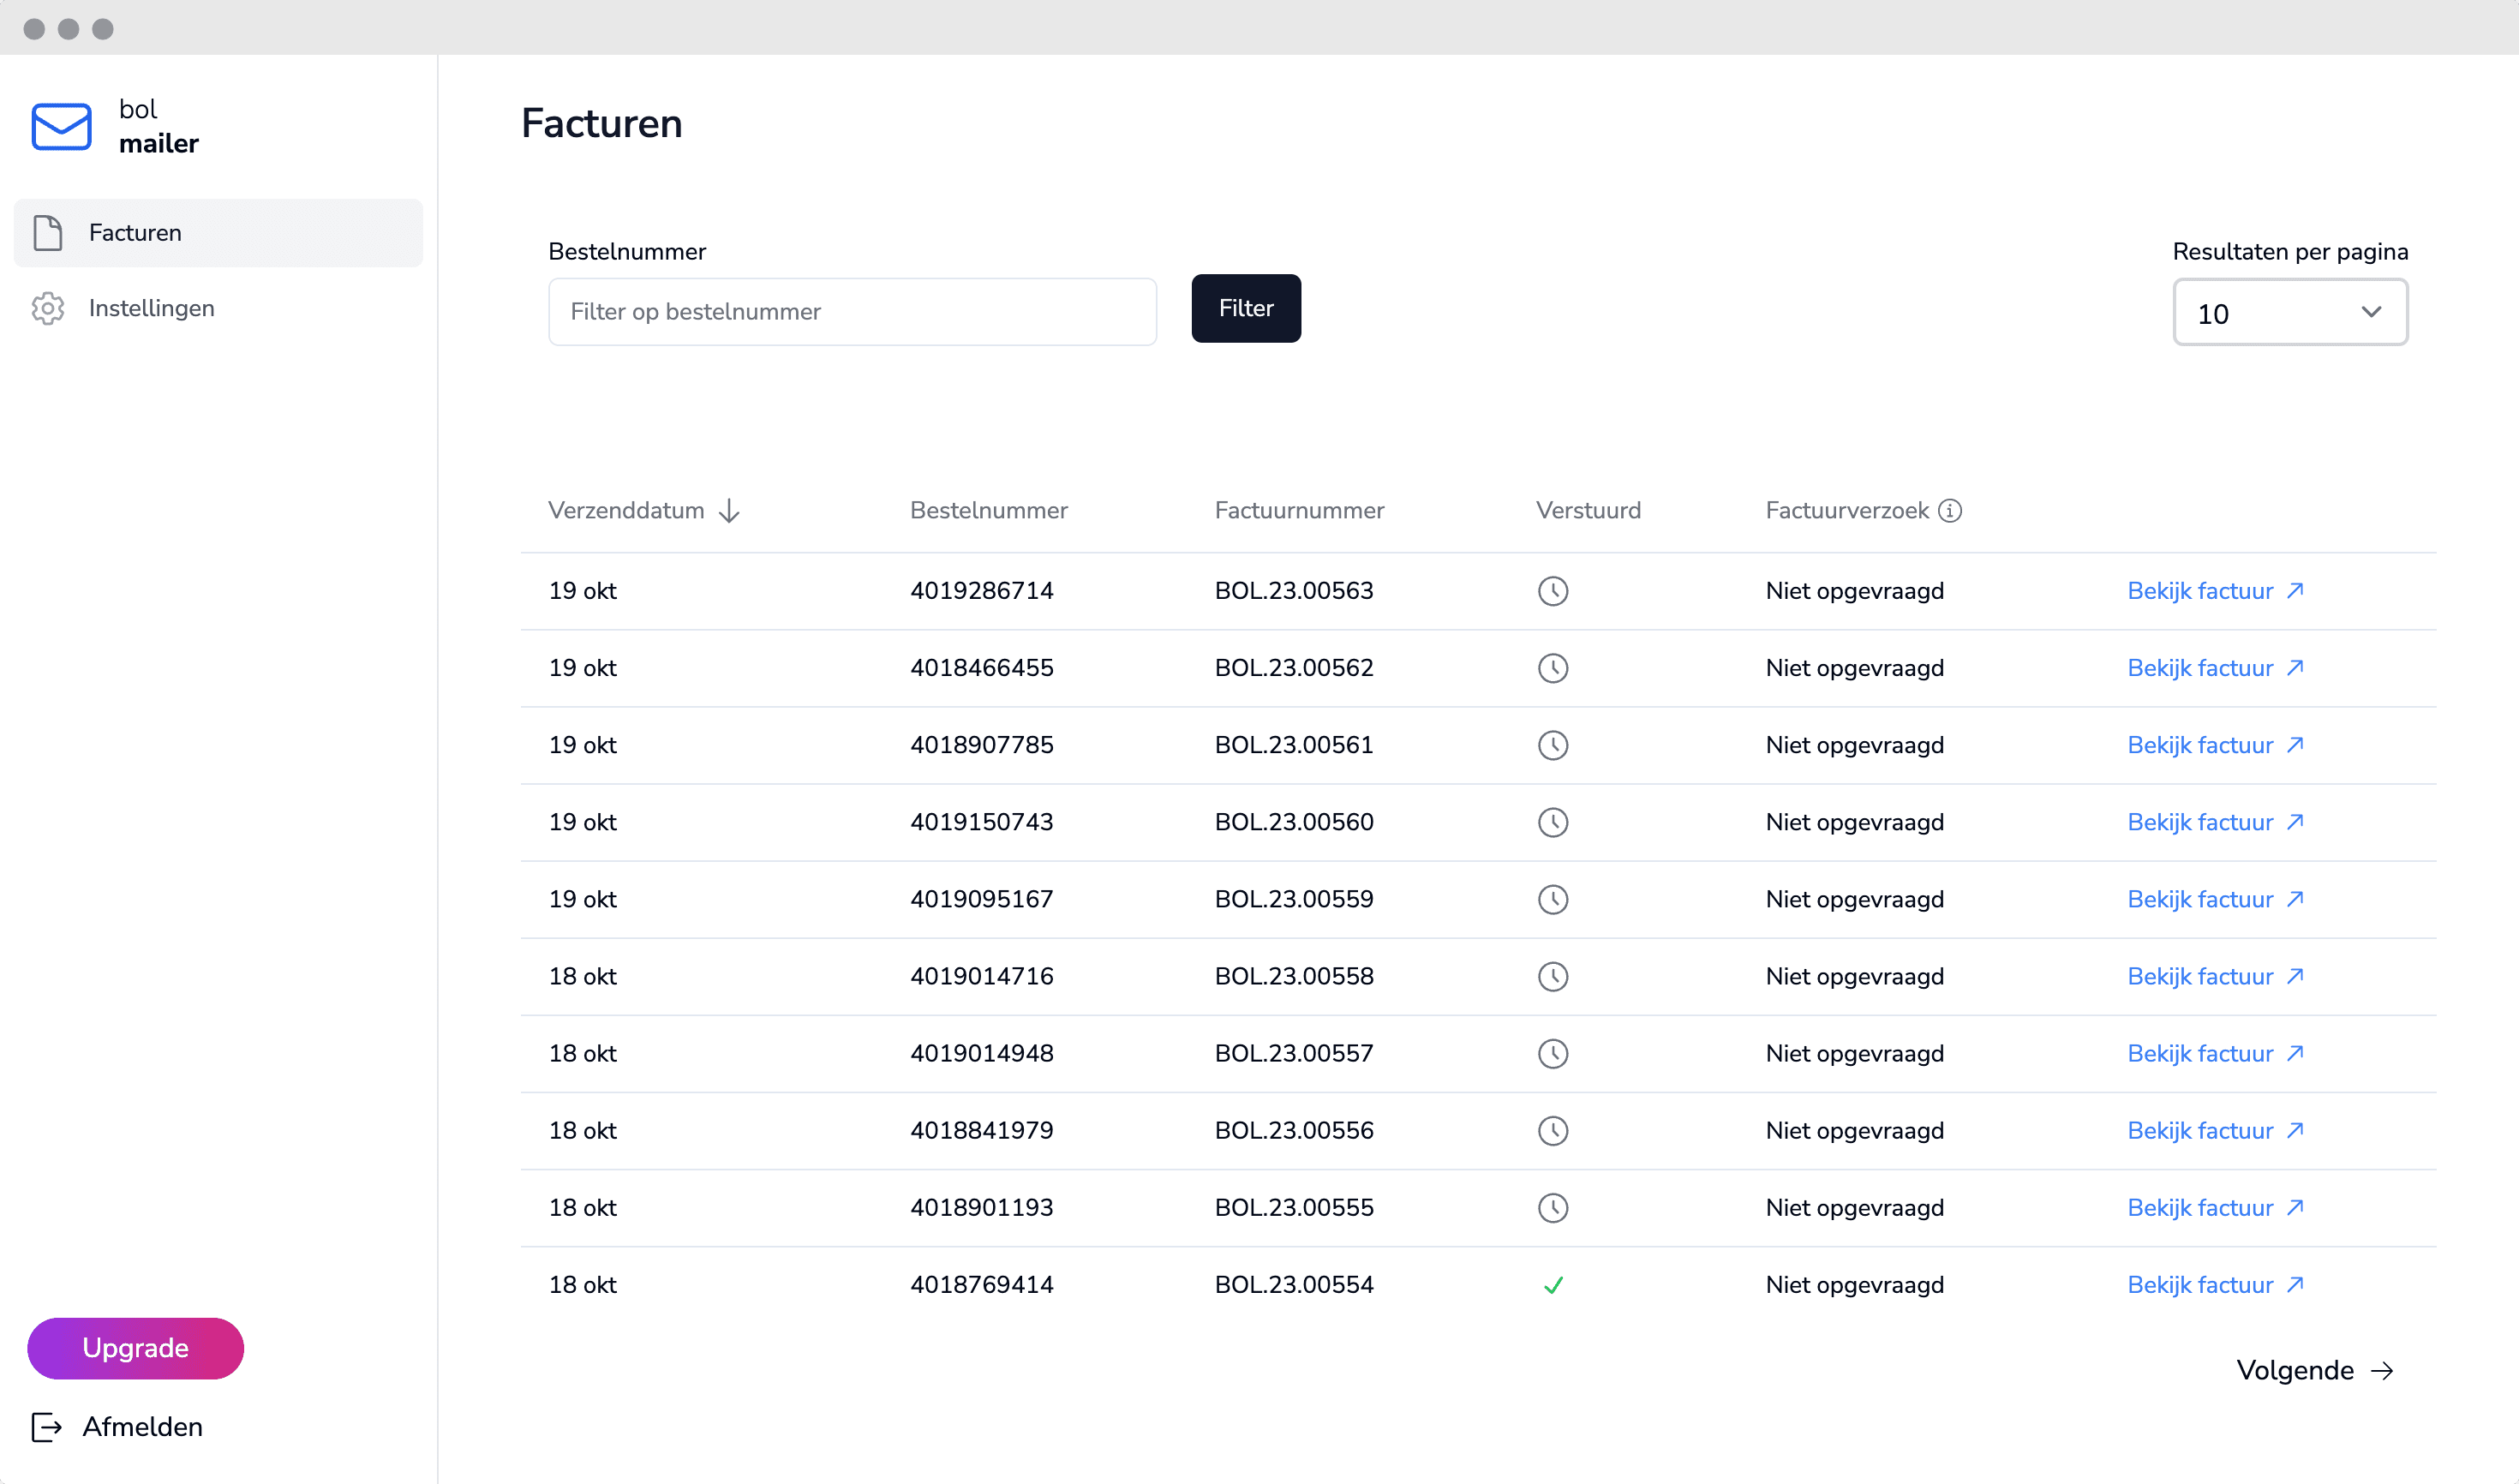Select Facturen in the sidebar
Viewport: 2519px width, 1484px height.
[x=135, y=233]
